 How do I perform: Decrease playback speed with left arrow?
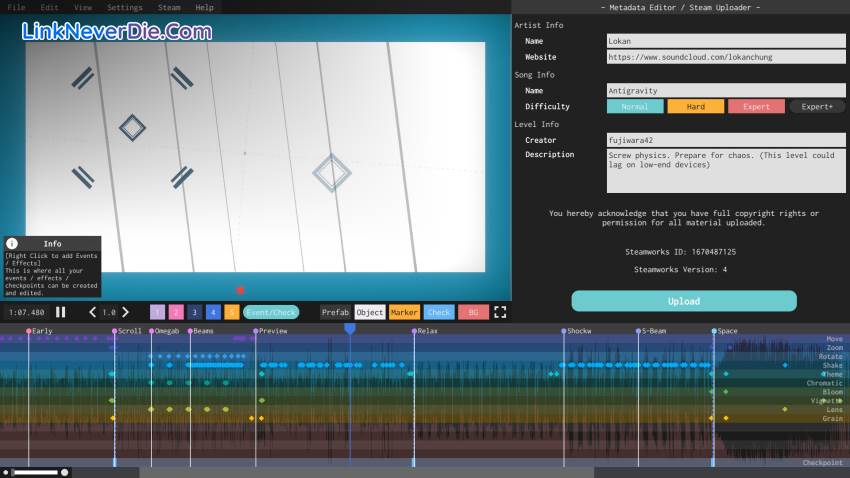(x=93, y=312)
